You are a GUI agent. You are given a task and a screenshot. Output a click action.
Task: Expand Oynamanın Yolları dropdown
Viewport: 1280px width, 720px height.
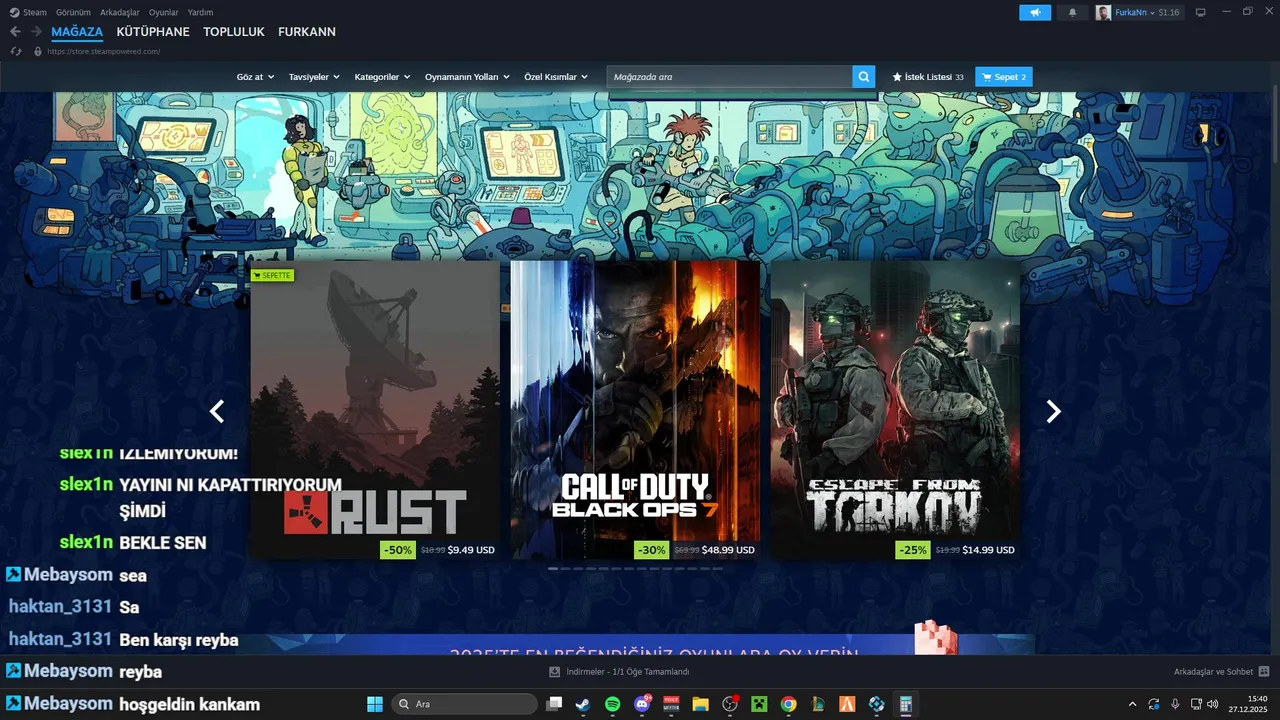tap(467, 77)
